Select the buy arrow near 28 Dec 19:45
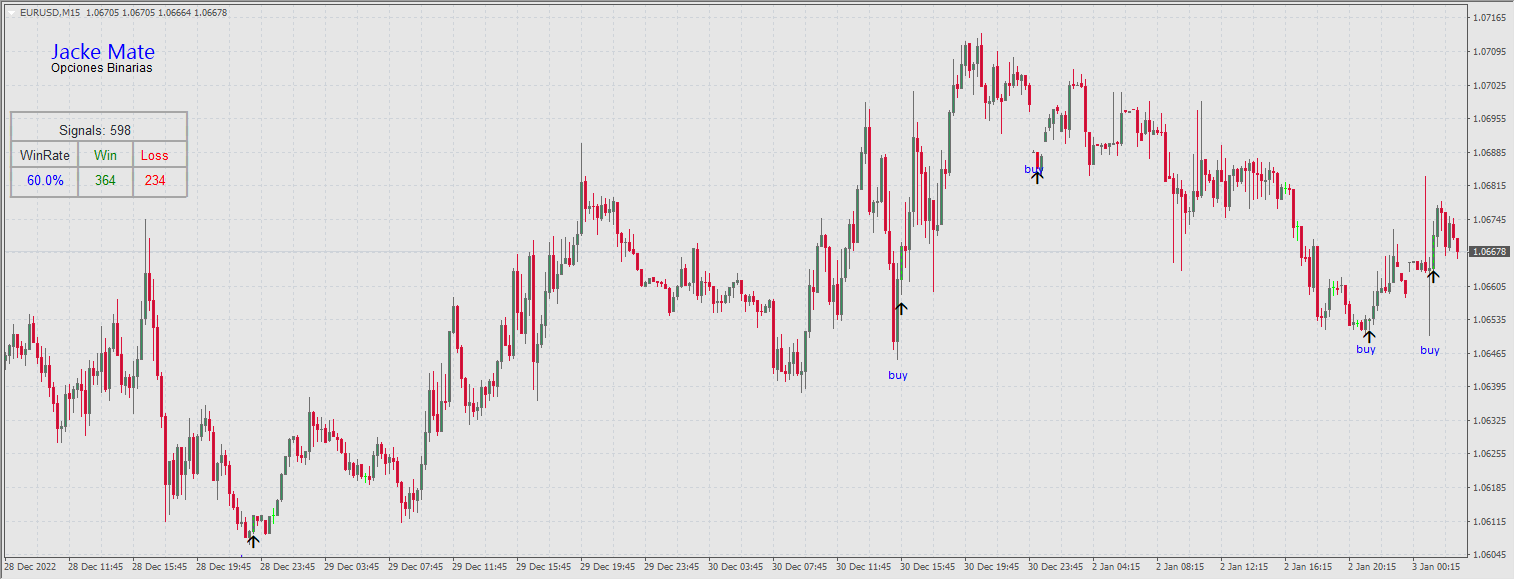1515x580 pixels. 253,540
